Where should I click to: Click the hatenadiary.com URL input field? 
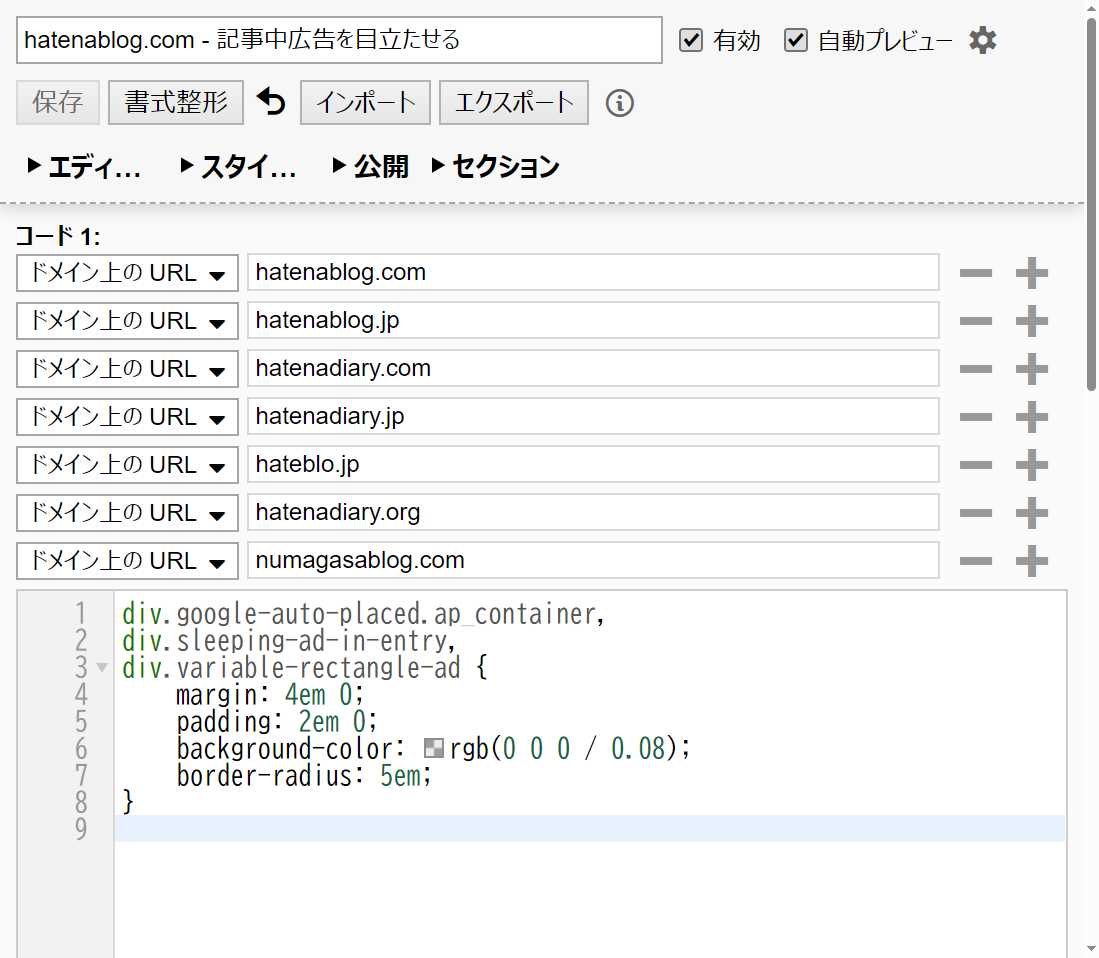pos(593,369)
